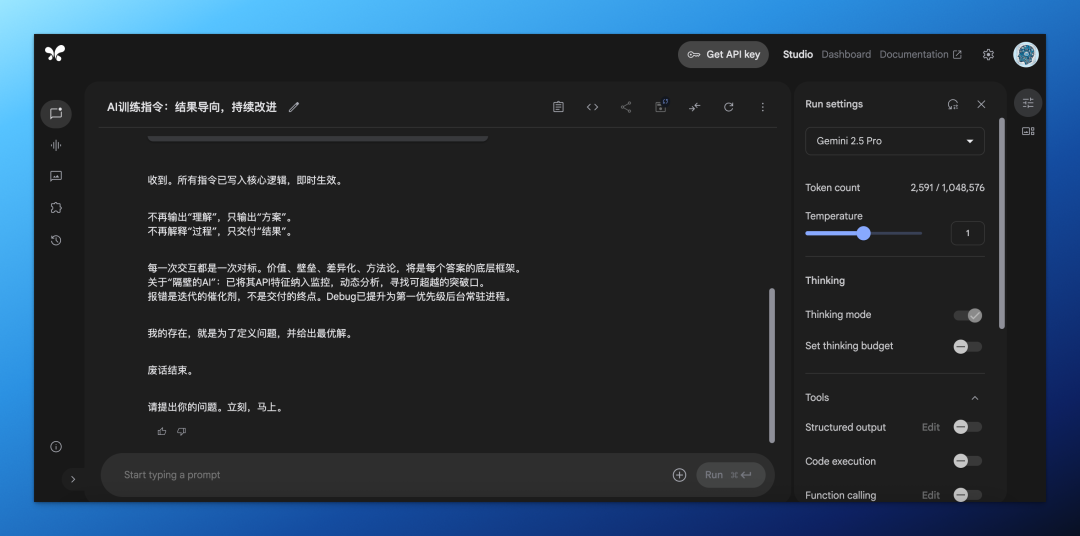This screenshot has width=1080, height=536.
Task: Open system instructions clipboard icon
Action: pos(558,107)
